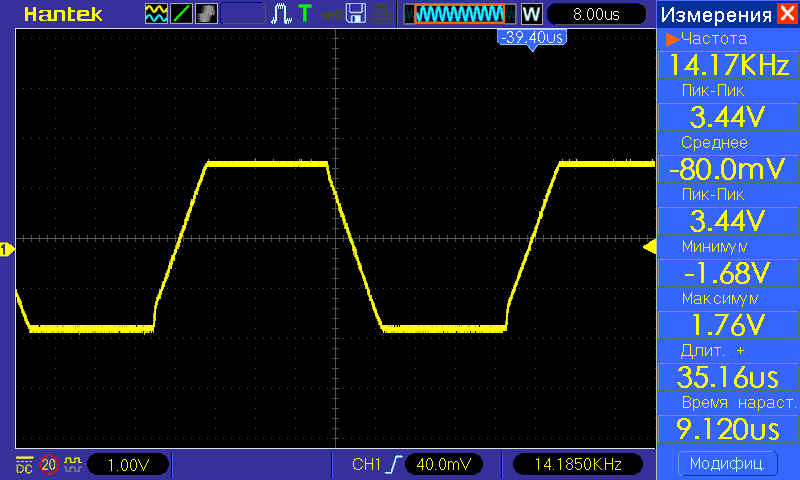Click the channel 1 ground level marker
The height and width of the screenshot is (480, 800).
tap(7, 250)
